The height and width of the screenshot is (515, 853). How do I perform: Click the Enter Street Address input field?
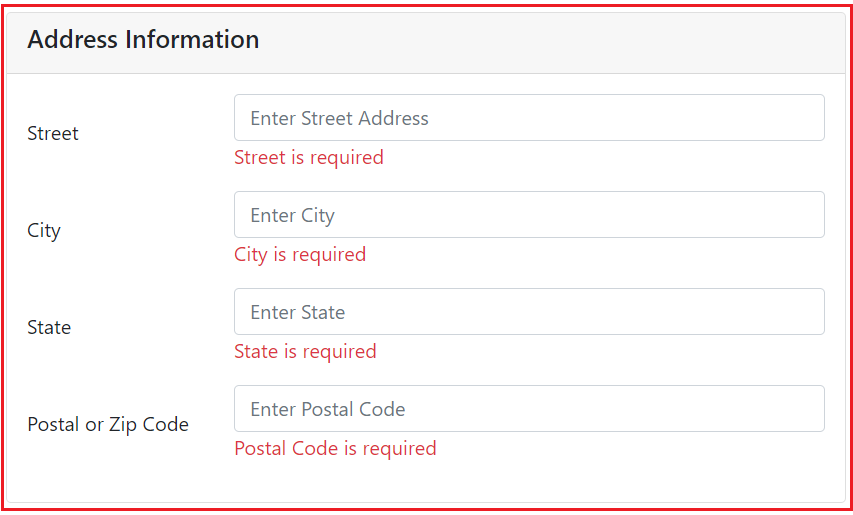pyautogui.click(x=529, y=117)
